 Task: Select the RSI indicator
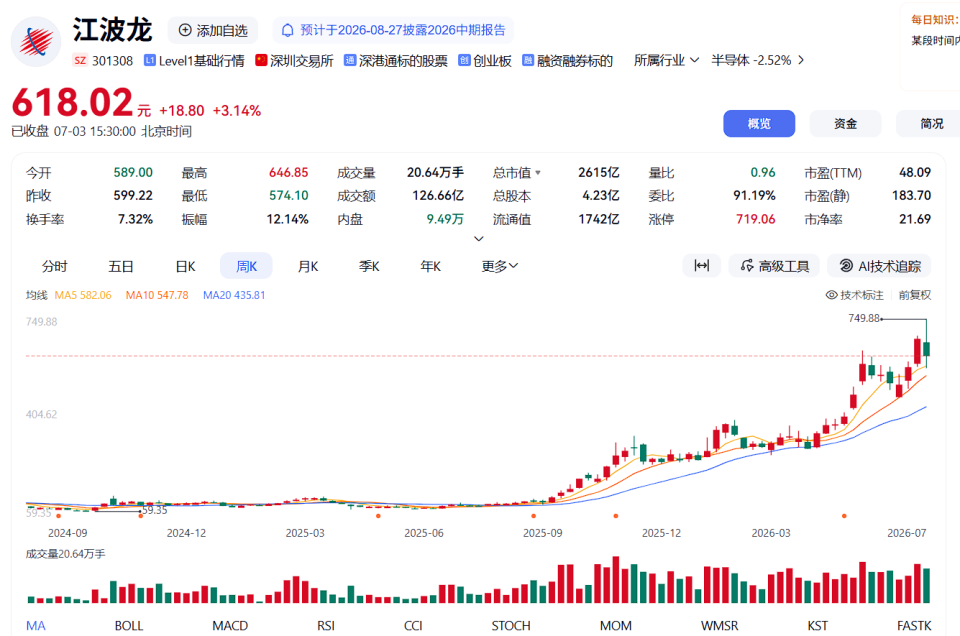[326, 625]
